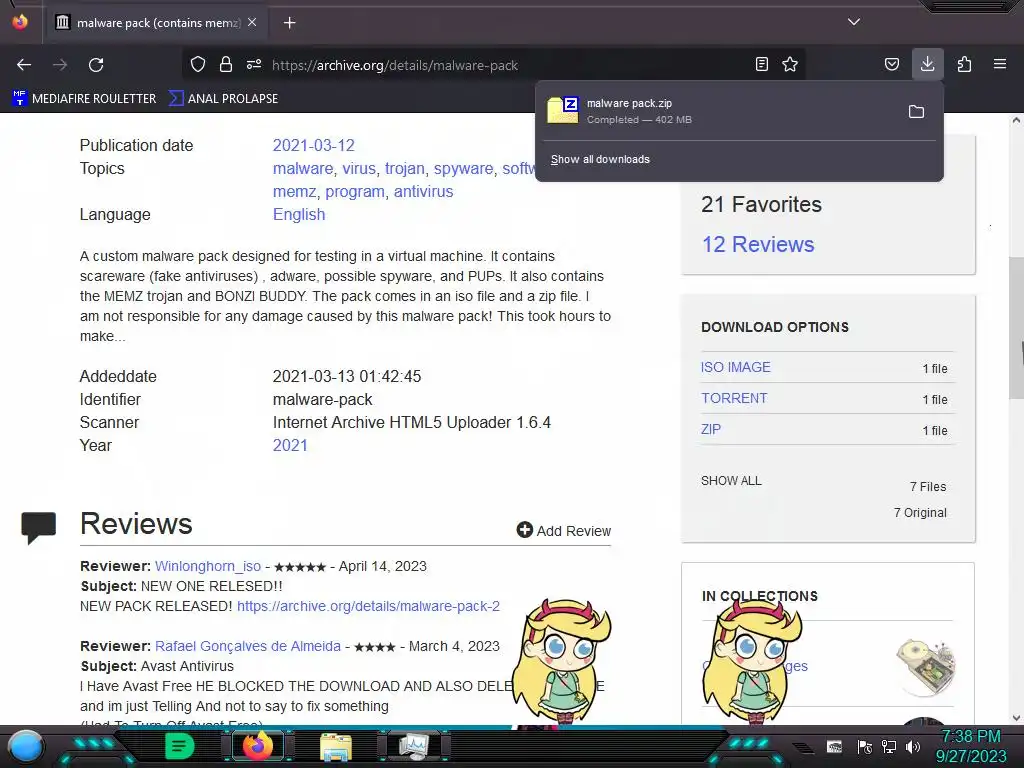1024x768 pixels.
Task: Click the 21 Favorites text
Action: 761,204
